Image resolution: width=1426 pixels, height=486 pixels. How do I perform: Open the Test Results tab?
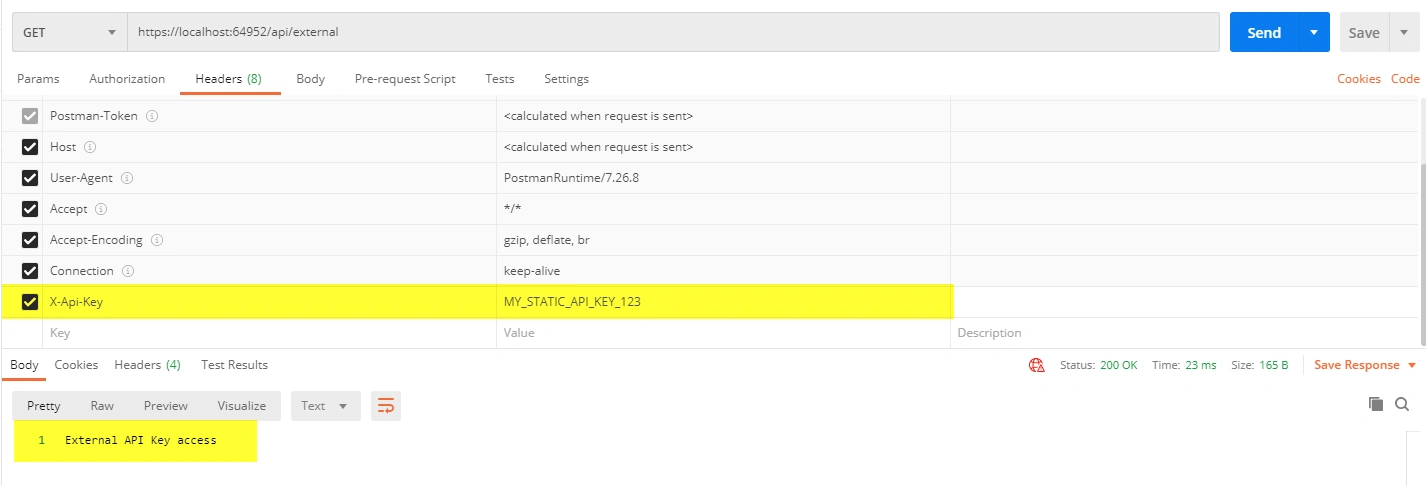pyautogui.click(x=234, y=365)
